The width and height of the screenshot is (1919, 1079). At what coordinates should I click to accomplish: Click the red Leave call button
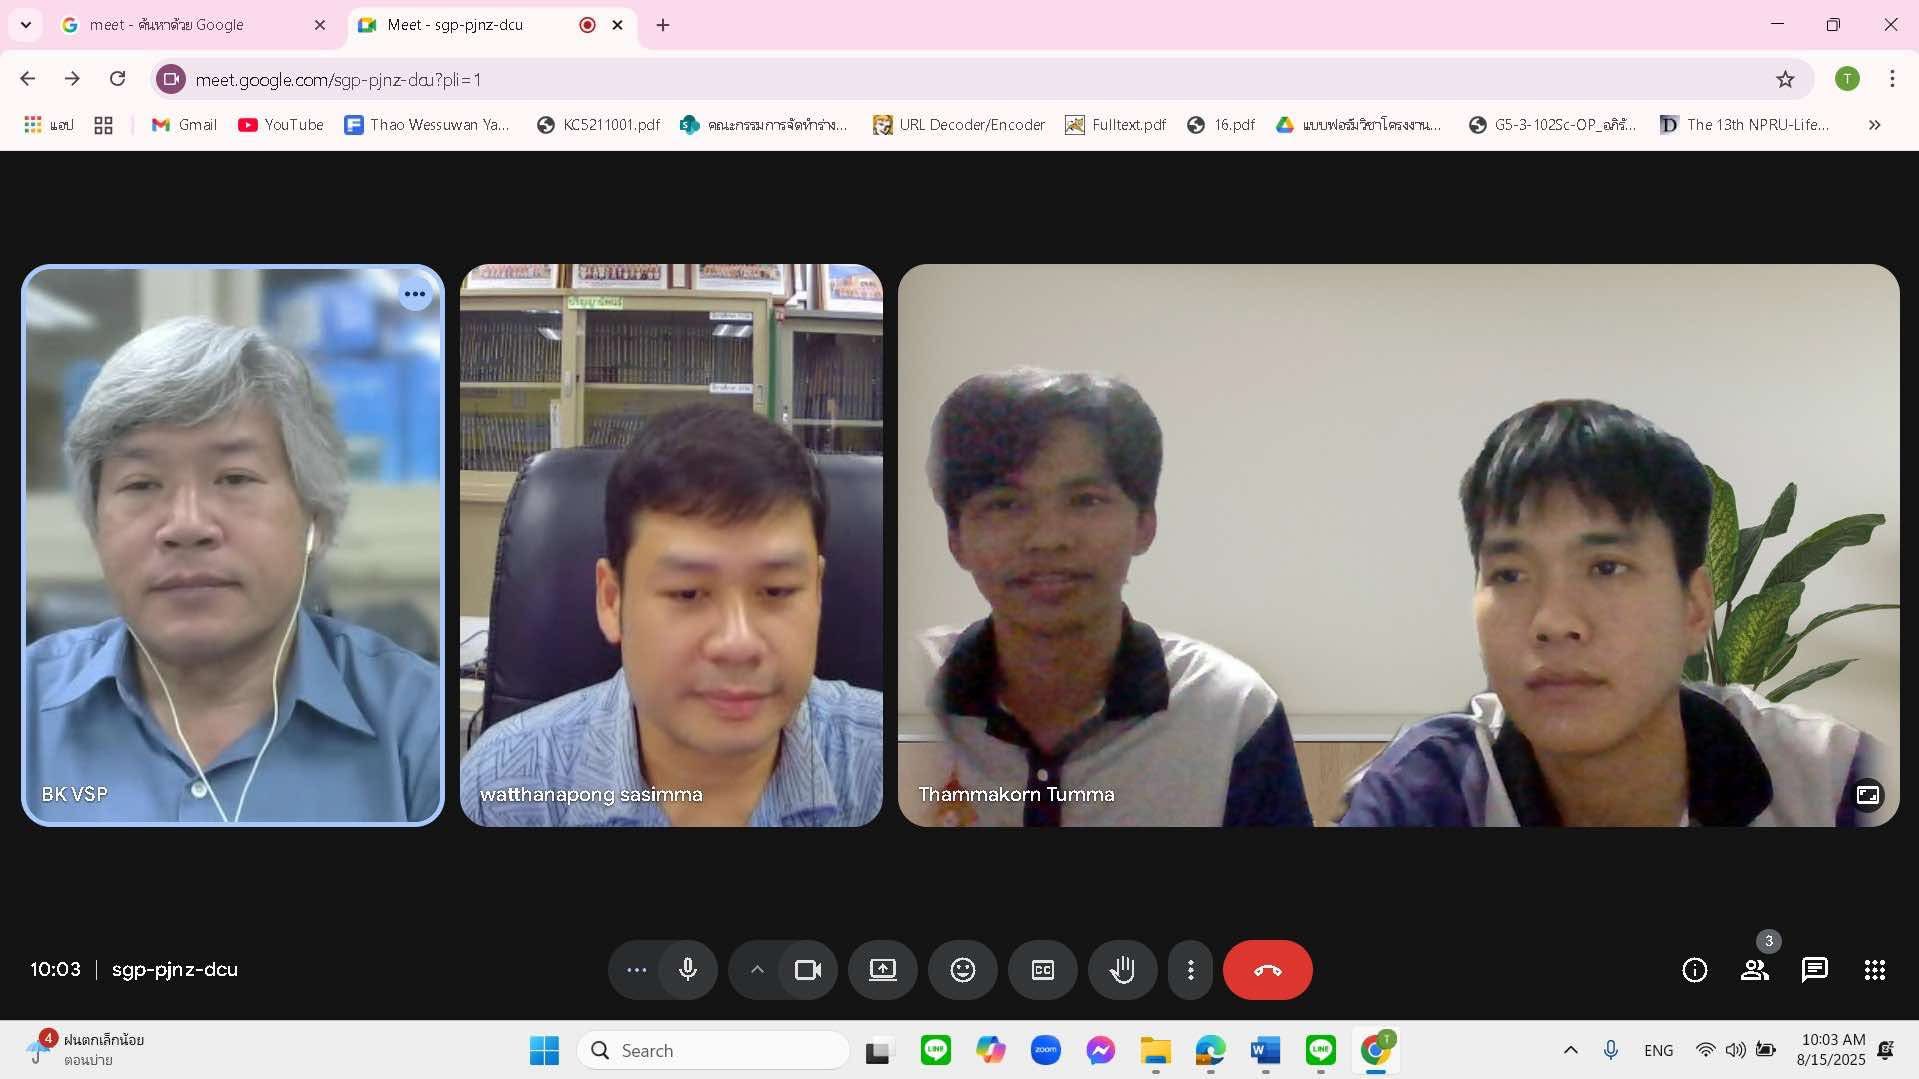pyautogui.click(x=1267, y=969)
